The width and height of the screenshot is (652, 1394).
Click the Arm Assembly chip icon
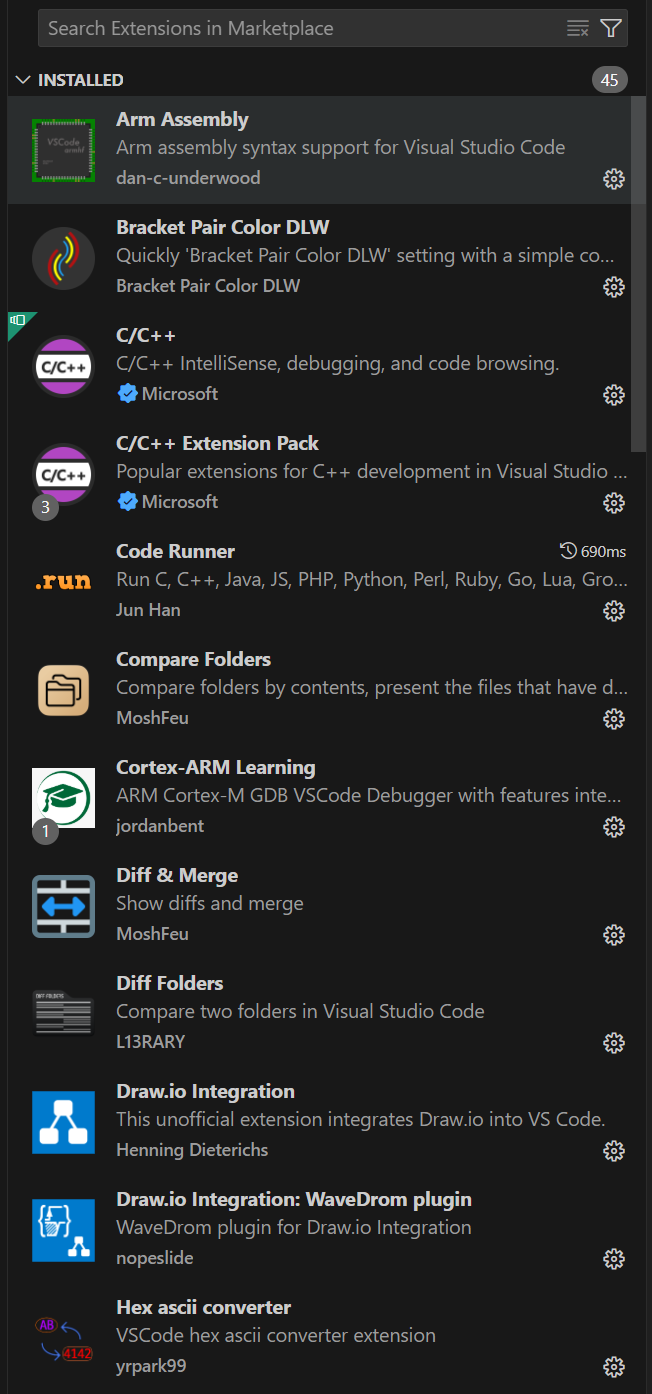coord(63,150)
